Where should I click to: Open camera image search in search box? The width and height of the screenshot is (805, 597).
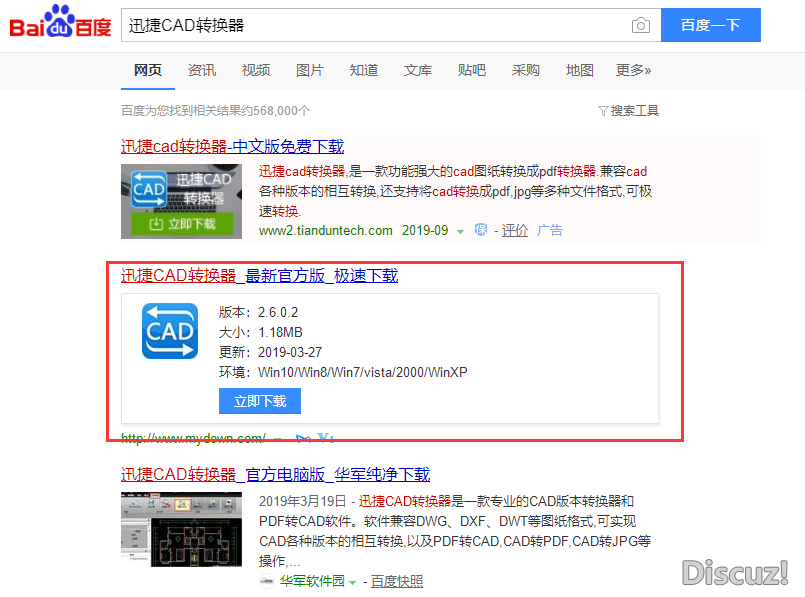[640, 25]
